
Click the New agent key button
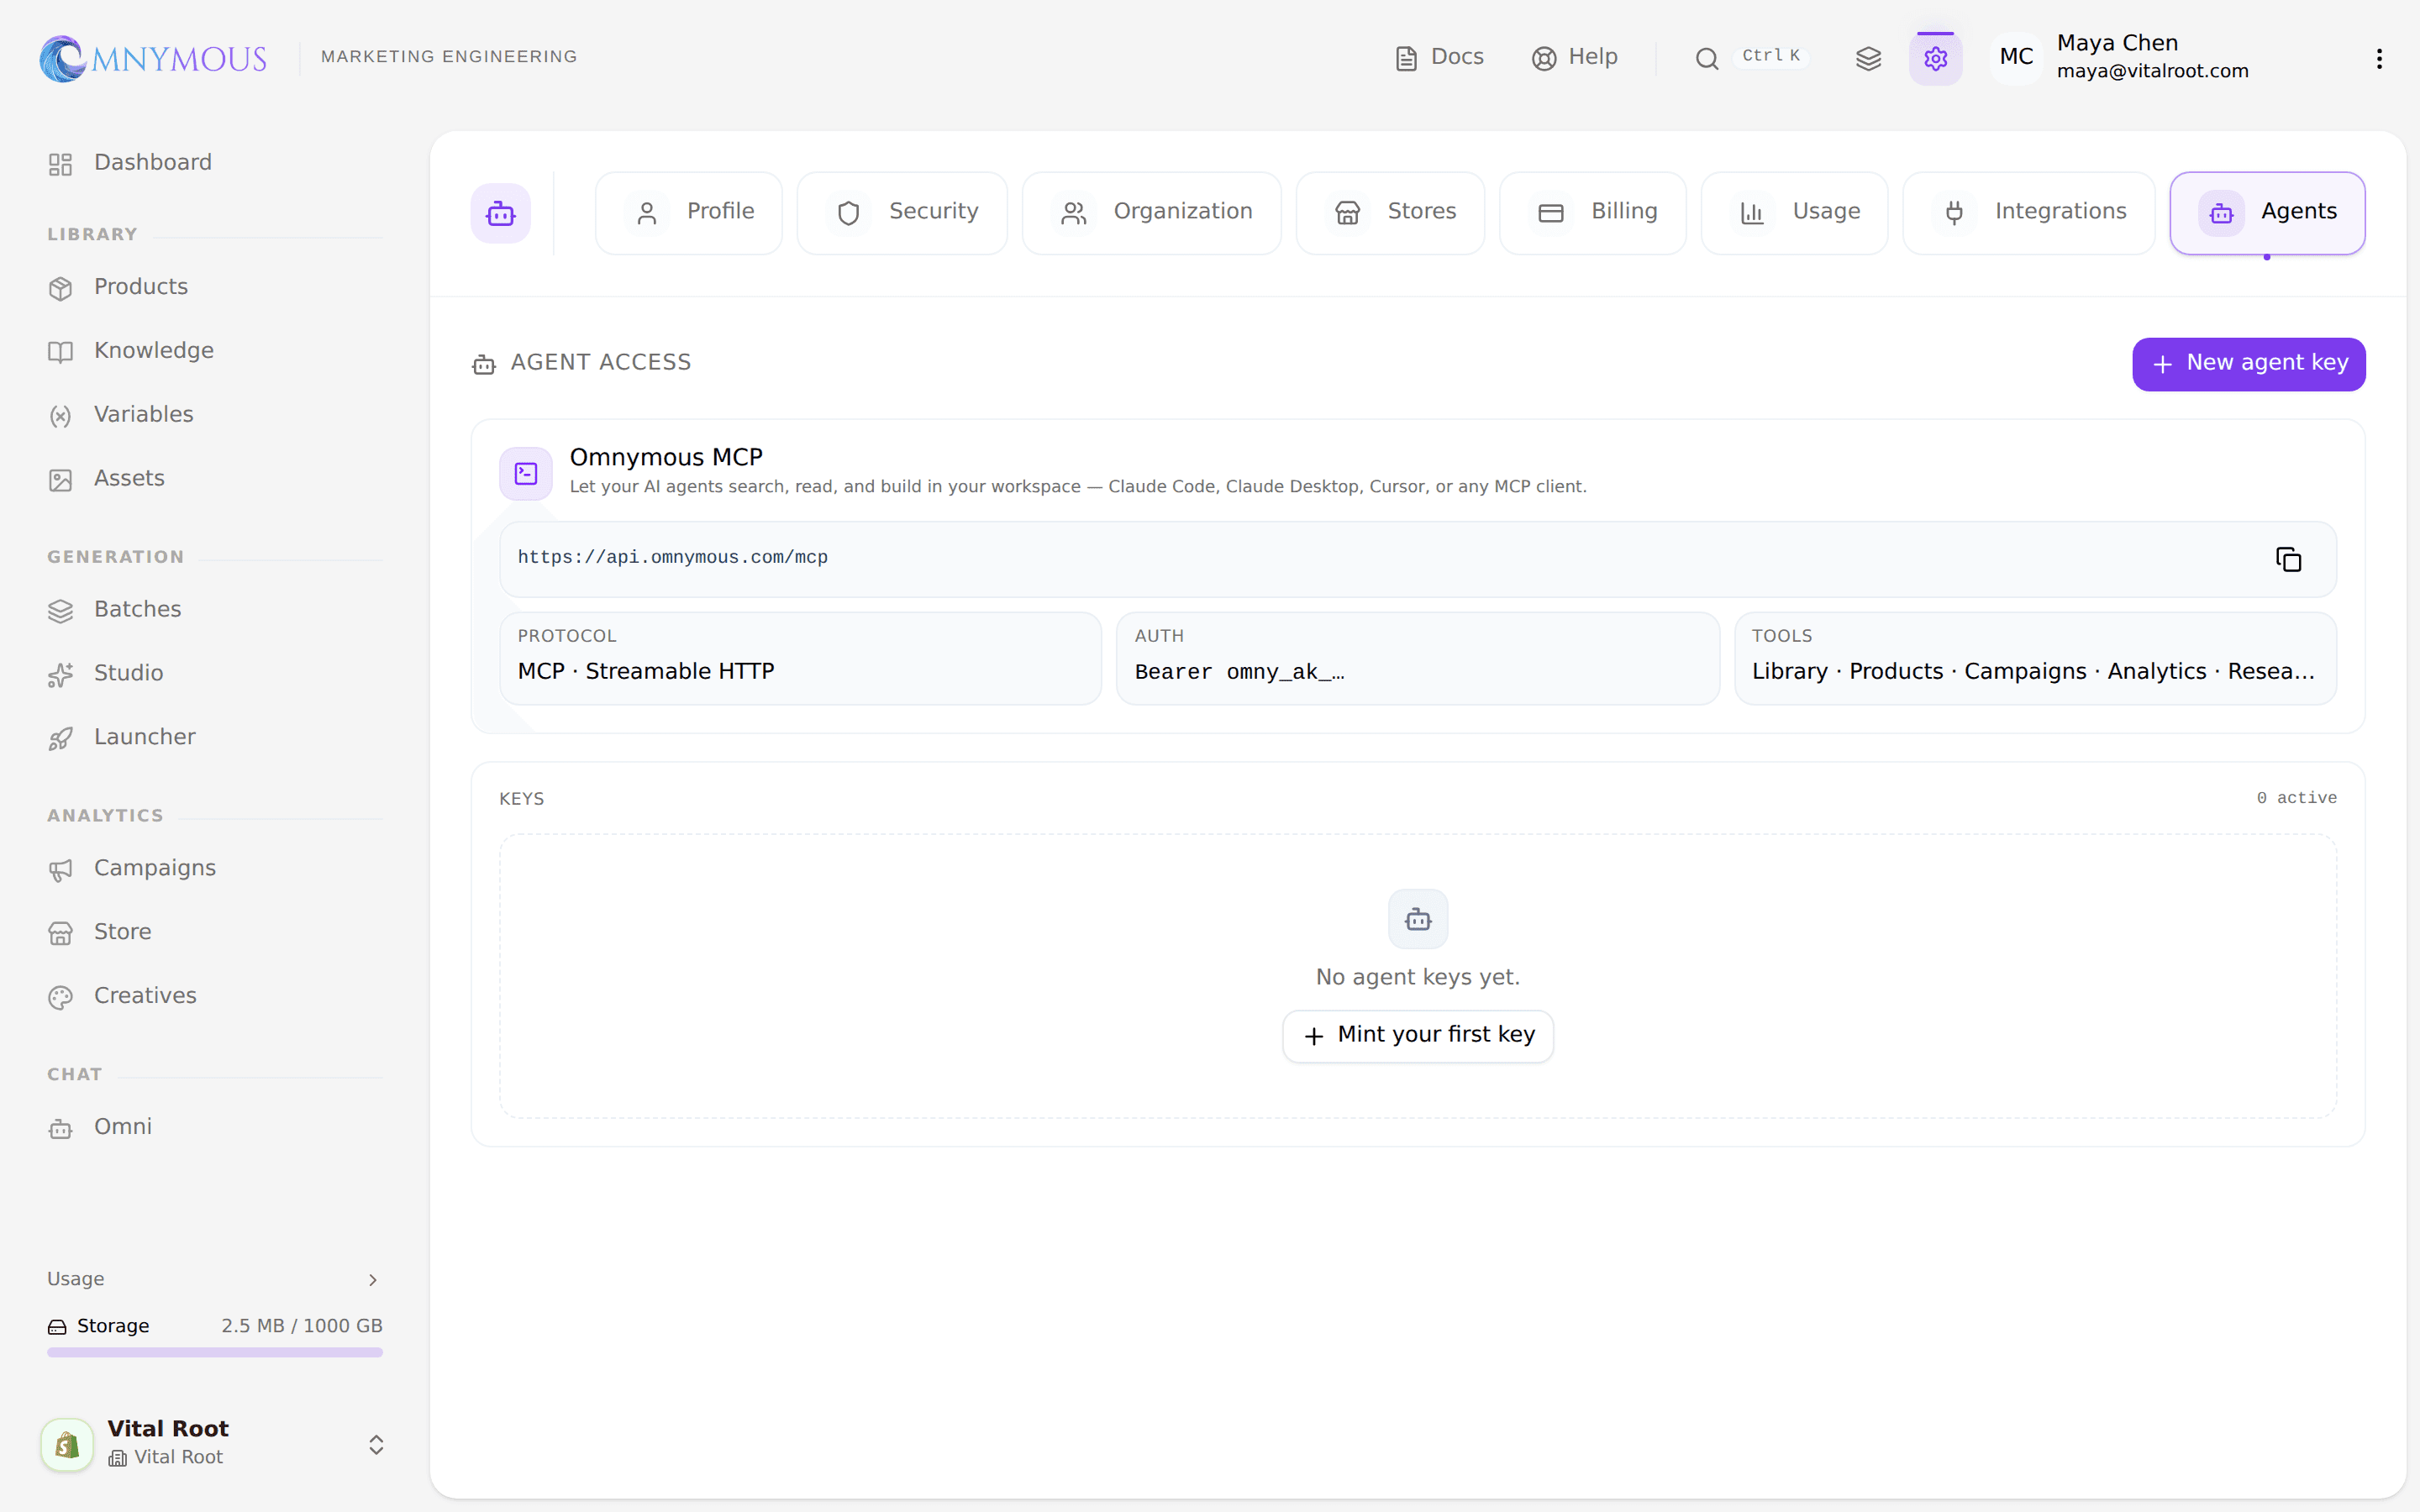pyautogui.click(x=2248, y=364)
